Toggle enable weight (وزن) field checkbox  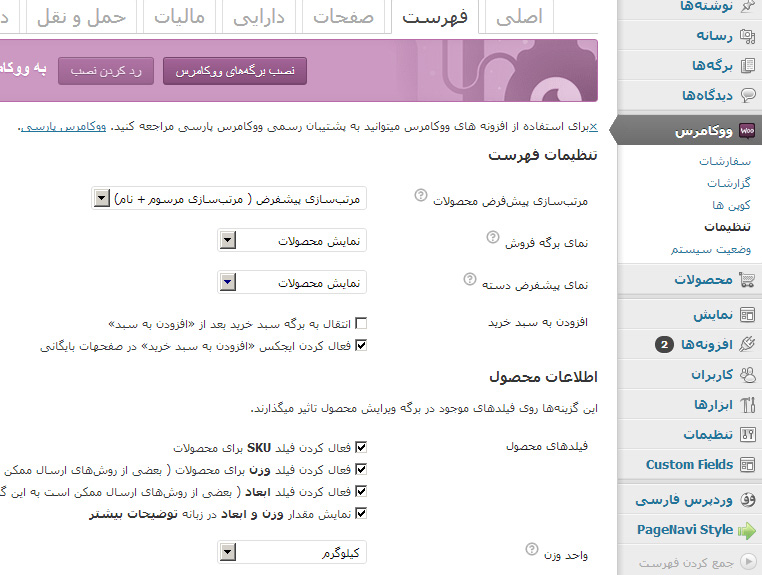pyautogui.click(x=361, y=470)
